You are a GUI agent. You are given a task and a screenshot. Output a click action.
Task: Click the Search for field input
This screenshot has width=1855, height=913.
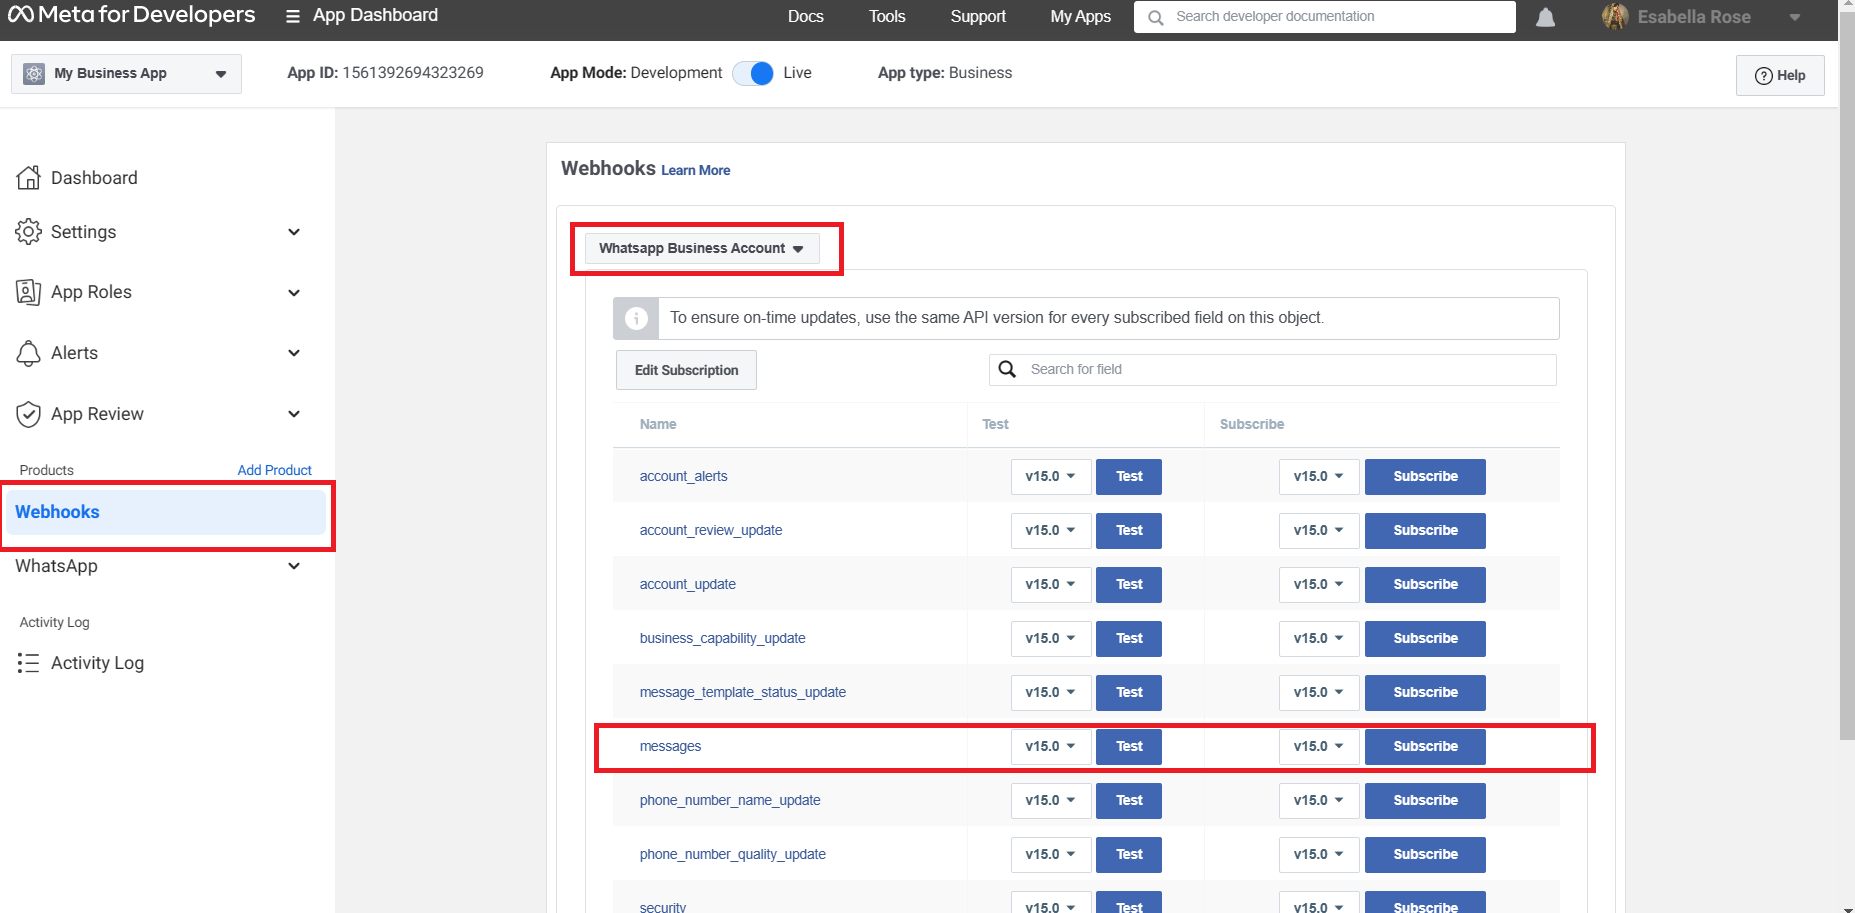click(1273, 370)
